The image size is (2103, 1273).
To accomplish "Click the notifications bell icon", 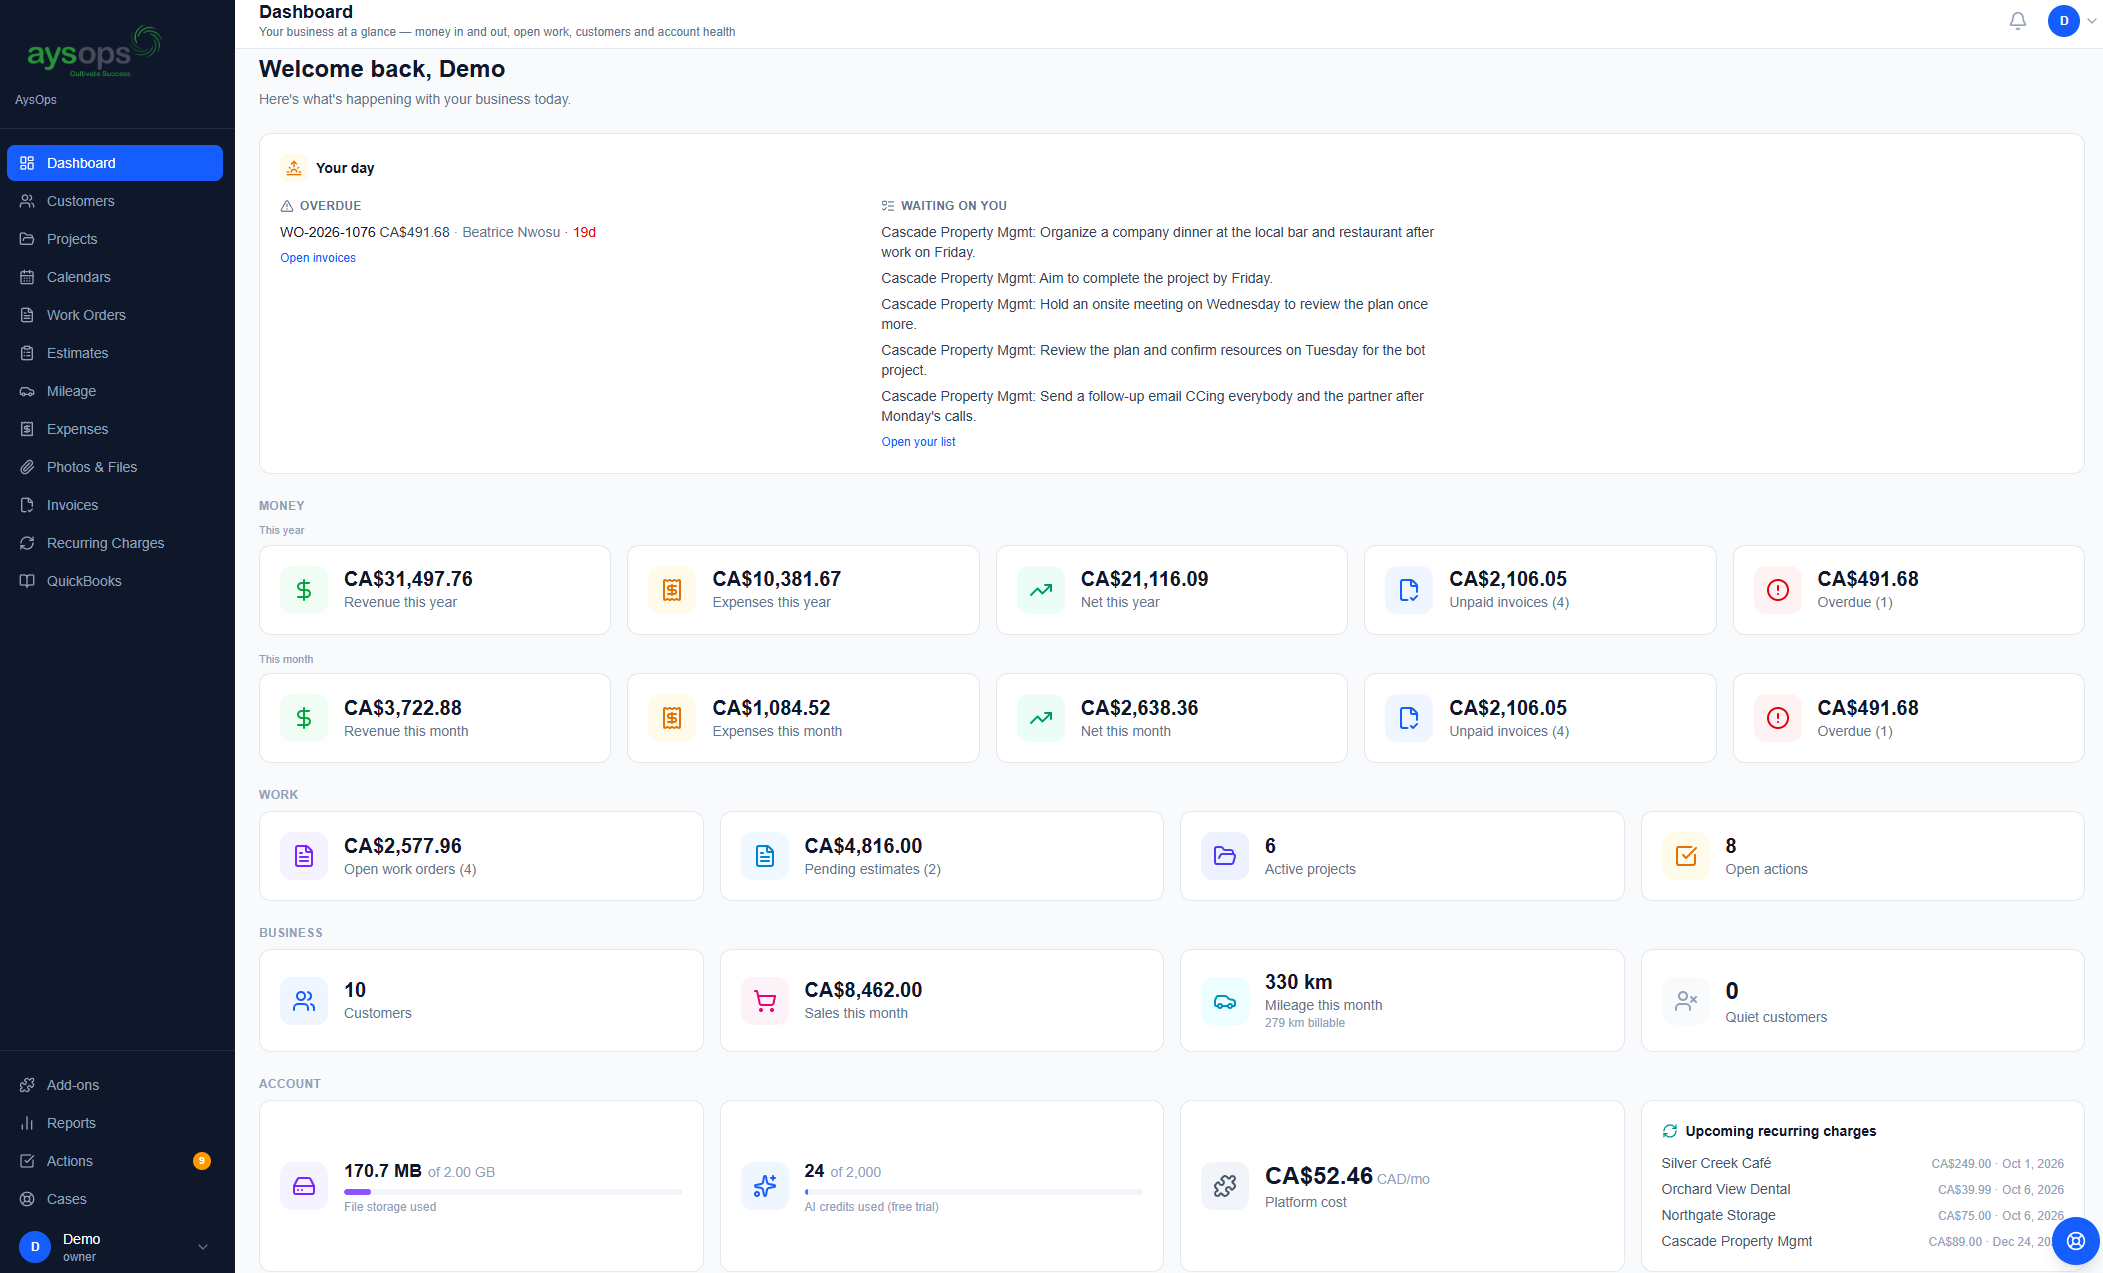I will pyautogui.click(x=2018, y=21).
